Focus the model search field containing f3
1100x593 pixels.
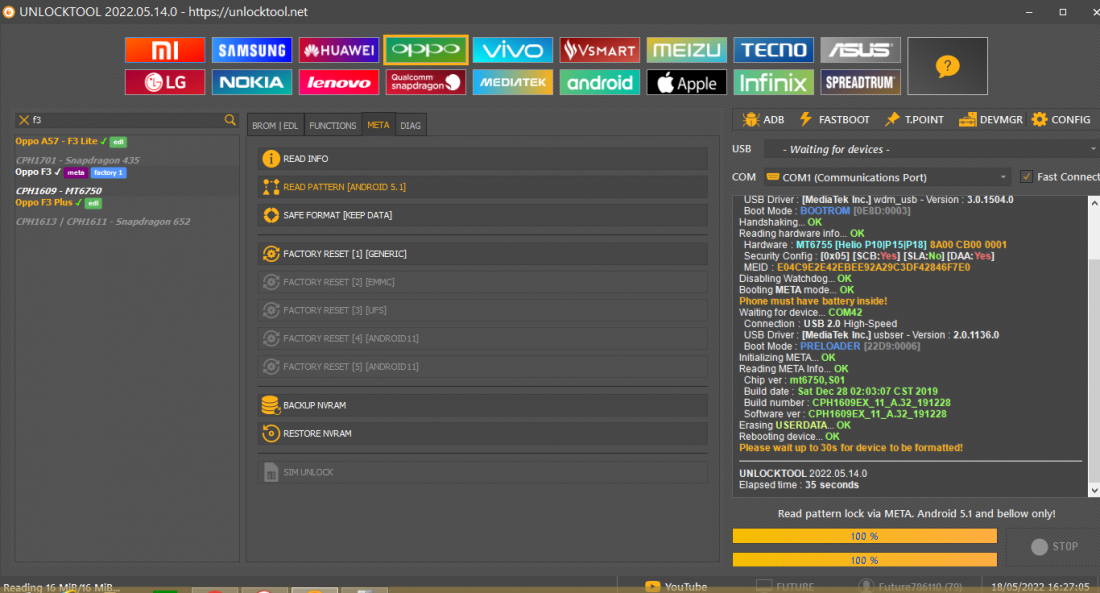tap(126, 120)
